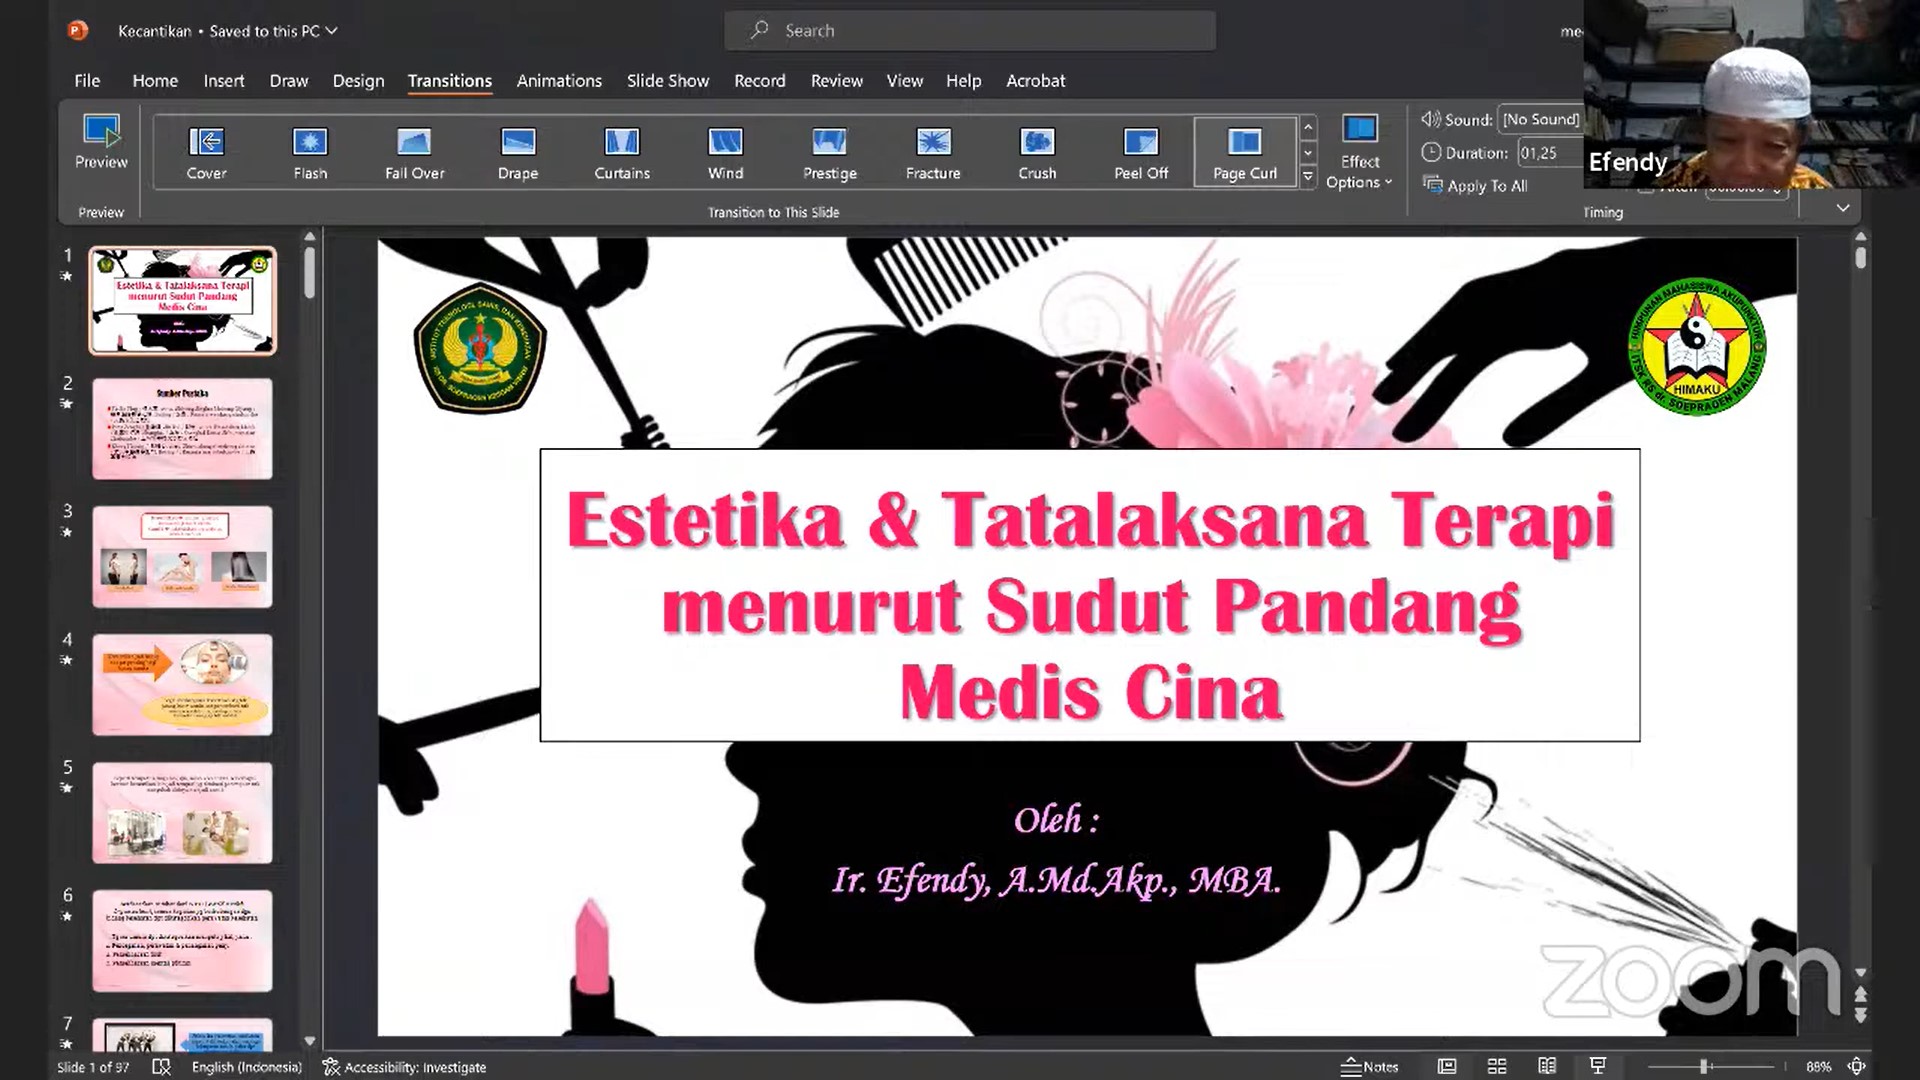This screenshot has height=1080, width=1920.
Task: Start Slide Show from status bar icon
Action: [x=1598, y=1066]
